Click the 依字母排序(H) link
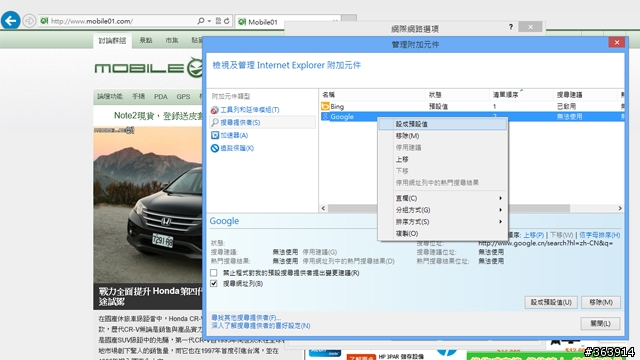Viewport: 640px width, 360px height. click(x=600, y=235)
